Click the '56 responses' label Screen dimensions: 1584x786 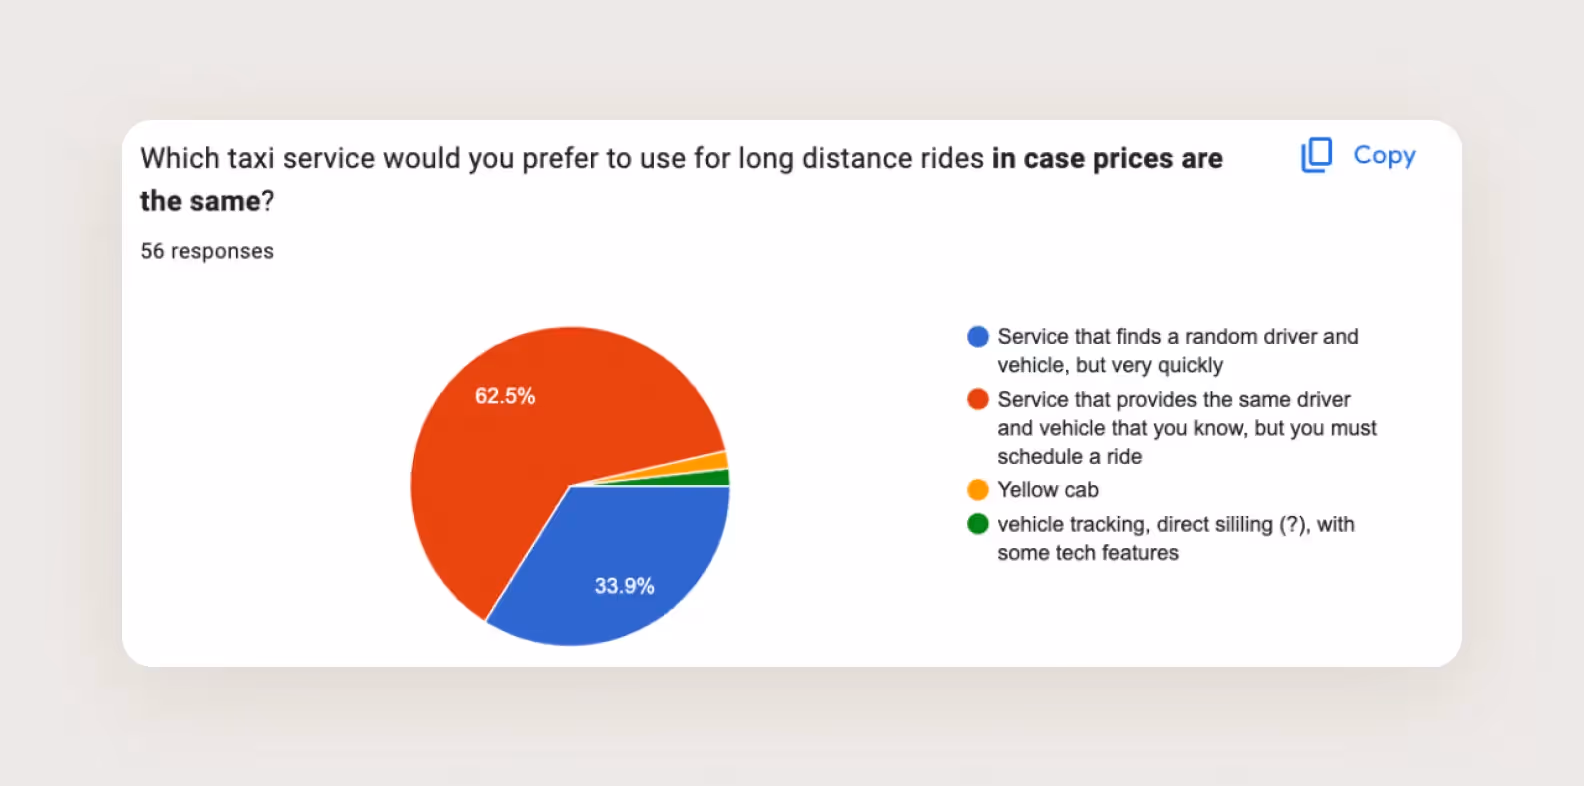(206, 251)
